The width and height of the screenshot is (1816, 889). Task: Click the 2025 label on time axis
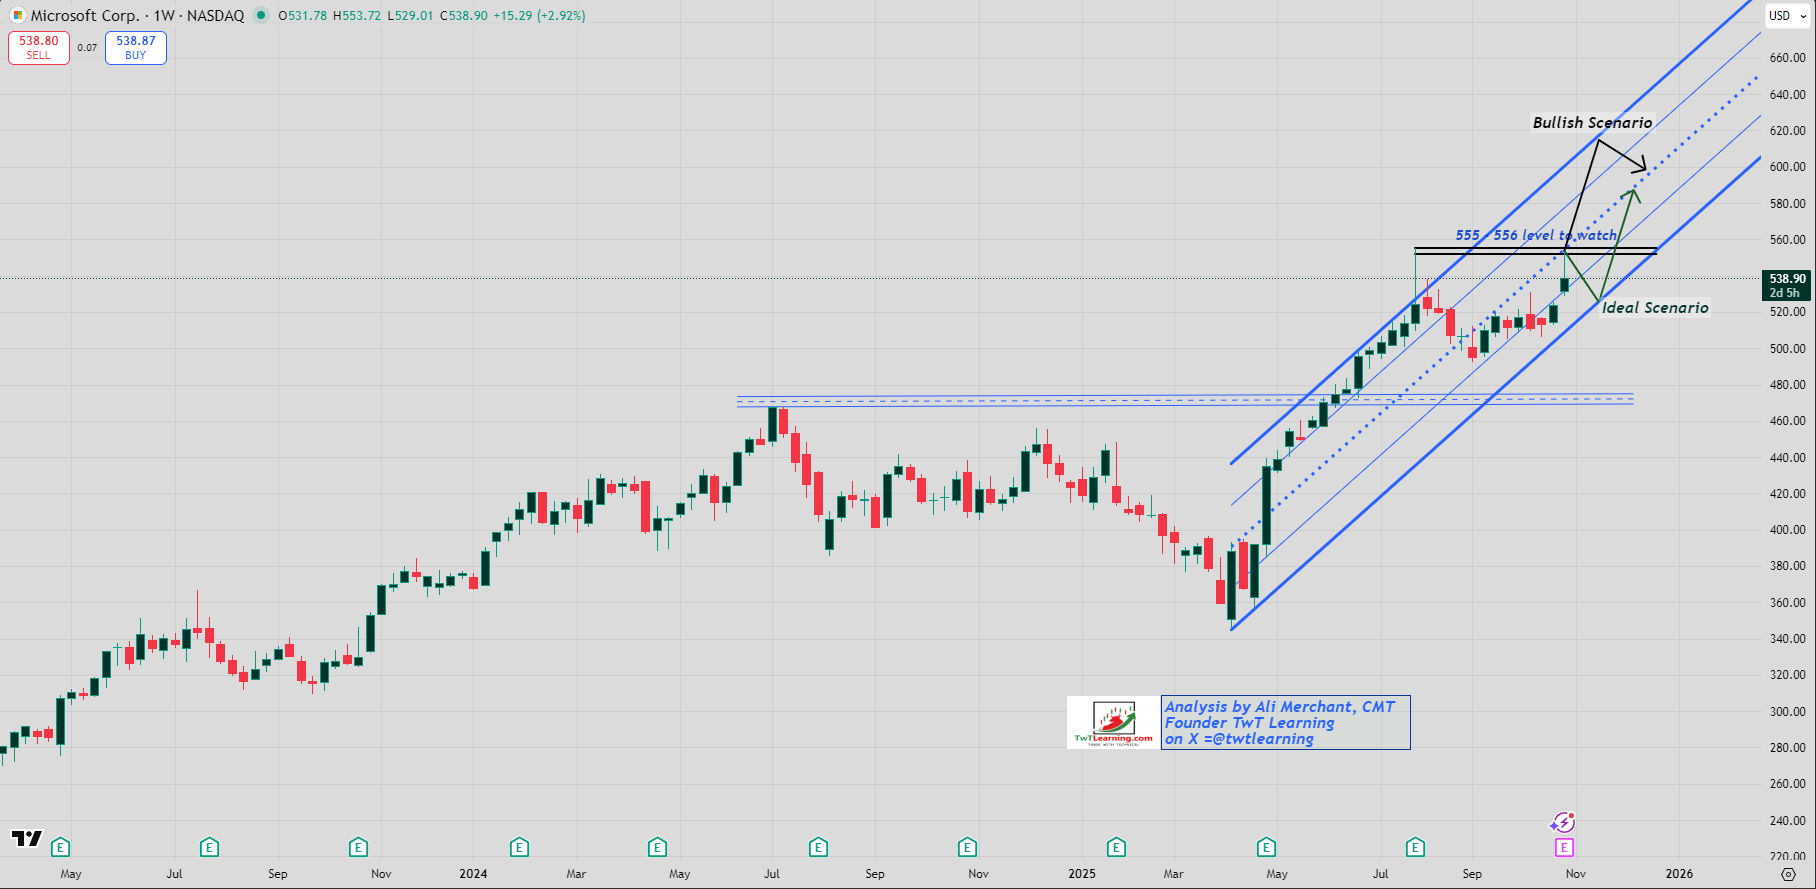click(1082, 874)
